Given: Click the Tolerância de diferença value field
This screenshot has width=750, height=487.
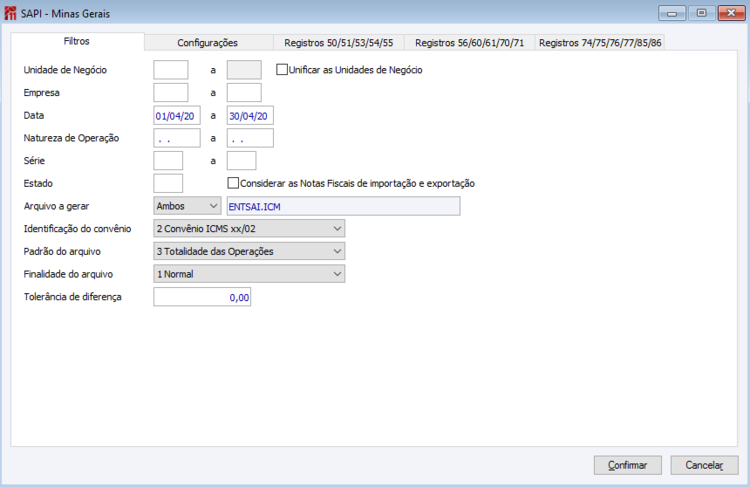Looking at the screenshot, I should [x=202, y=297].
